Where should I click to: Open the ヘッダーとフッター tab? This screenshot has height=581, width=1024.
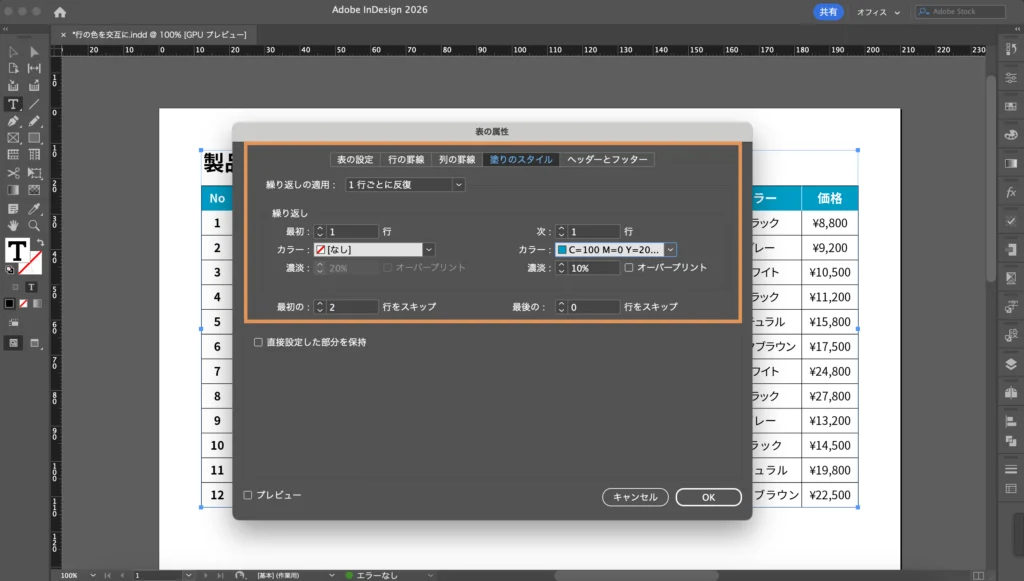tap(607, 159)
